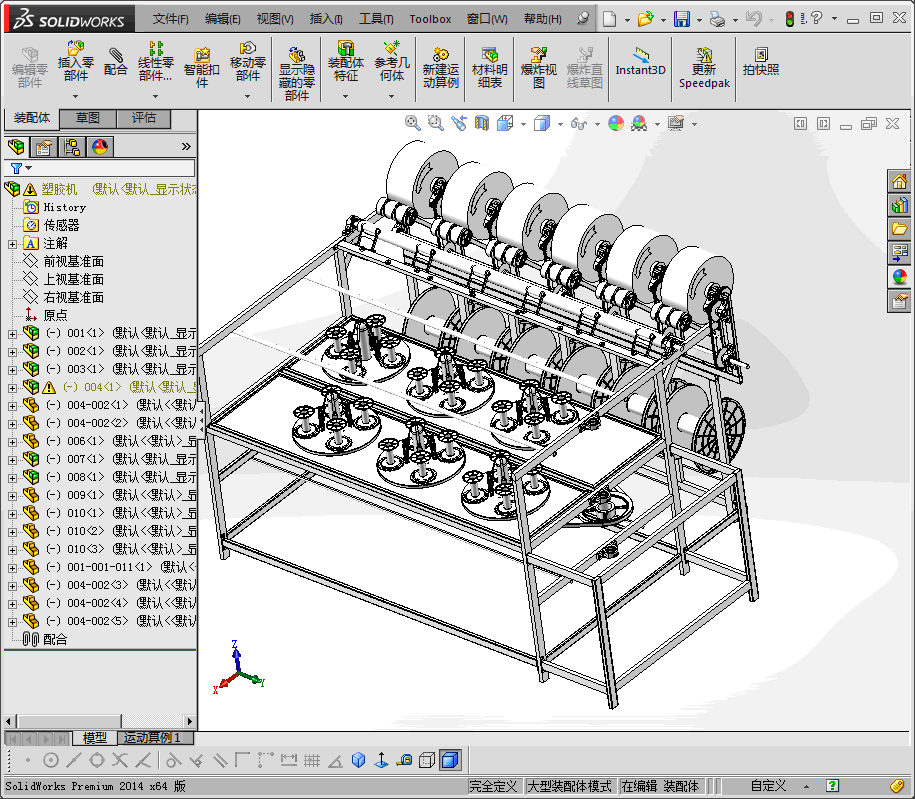Select the Mate (配合) tool
The image size is (915, 799).
pyautogui.click(x=116, y=60)
